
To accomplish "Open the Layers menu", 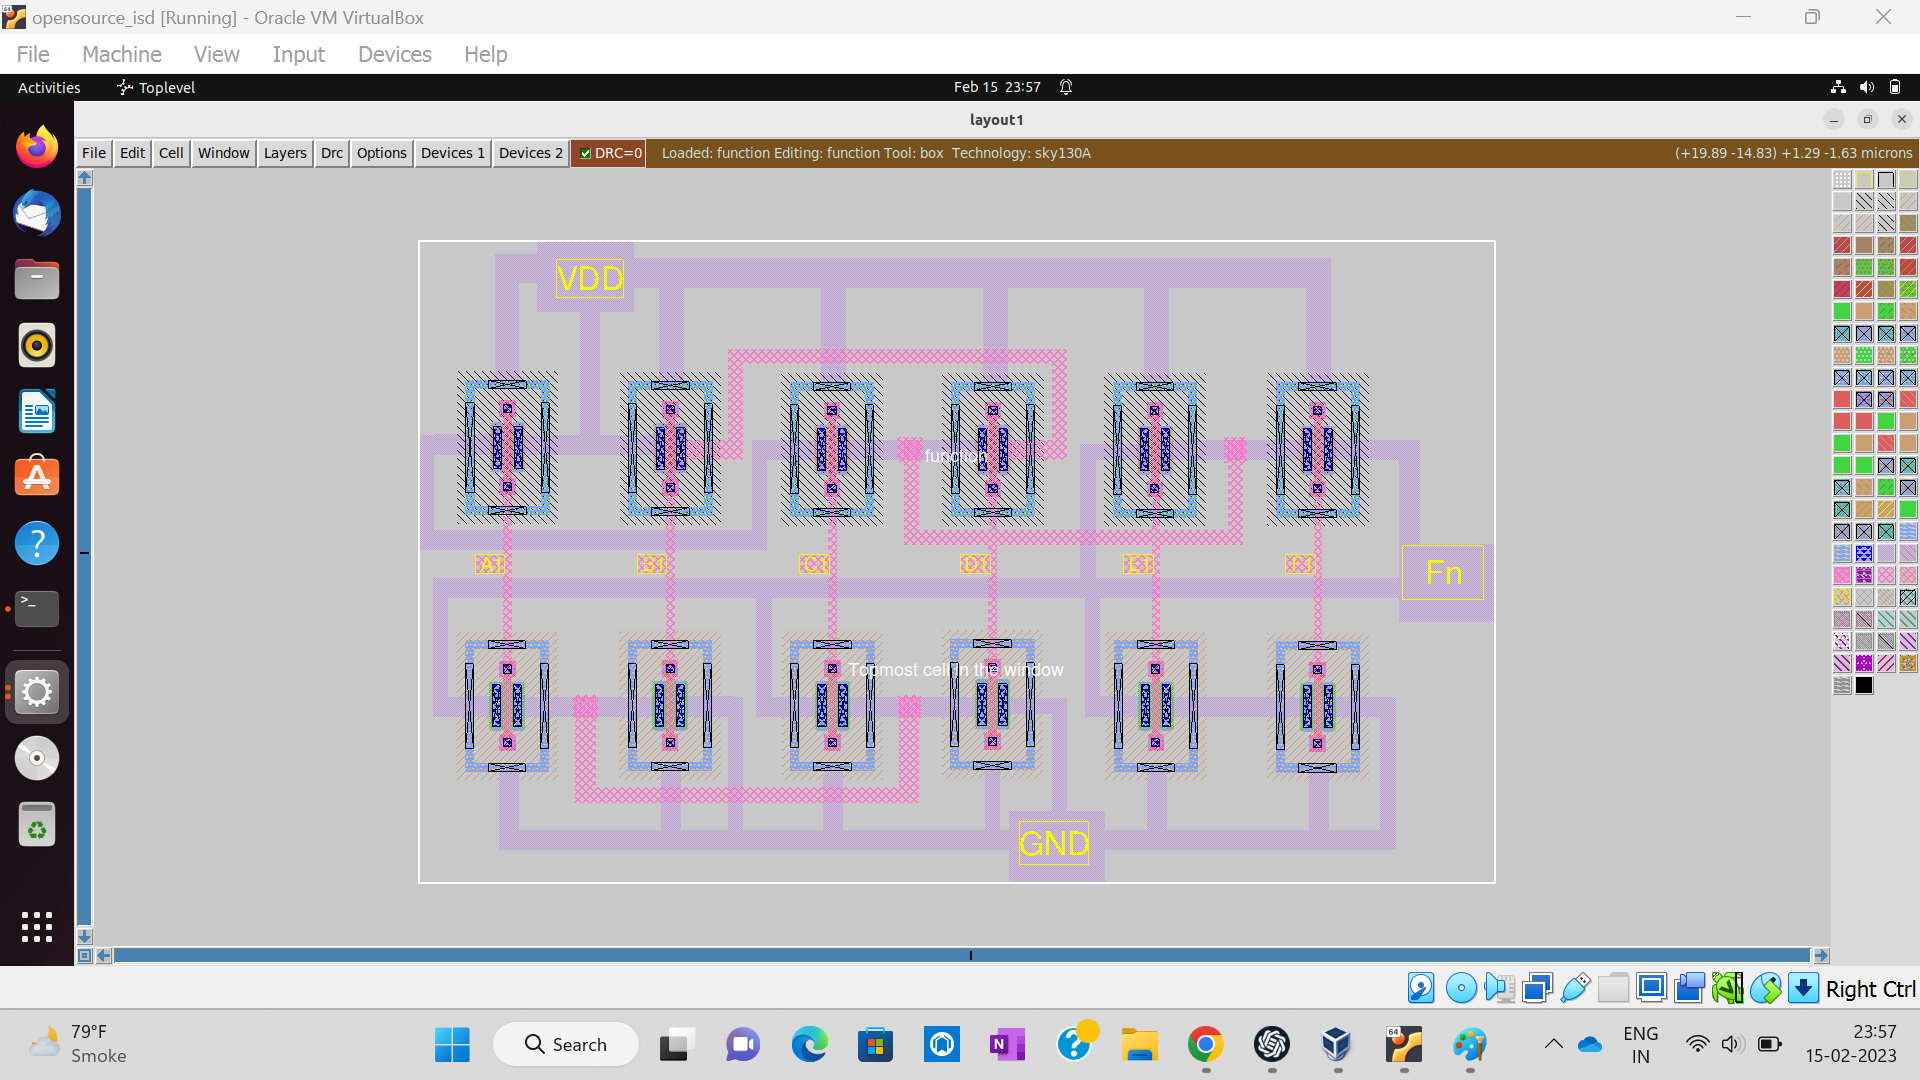I will coord(285,153).
